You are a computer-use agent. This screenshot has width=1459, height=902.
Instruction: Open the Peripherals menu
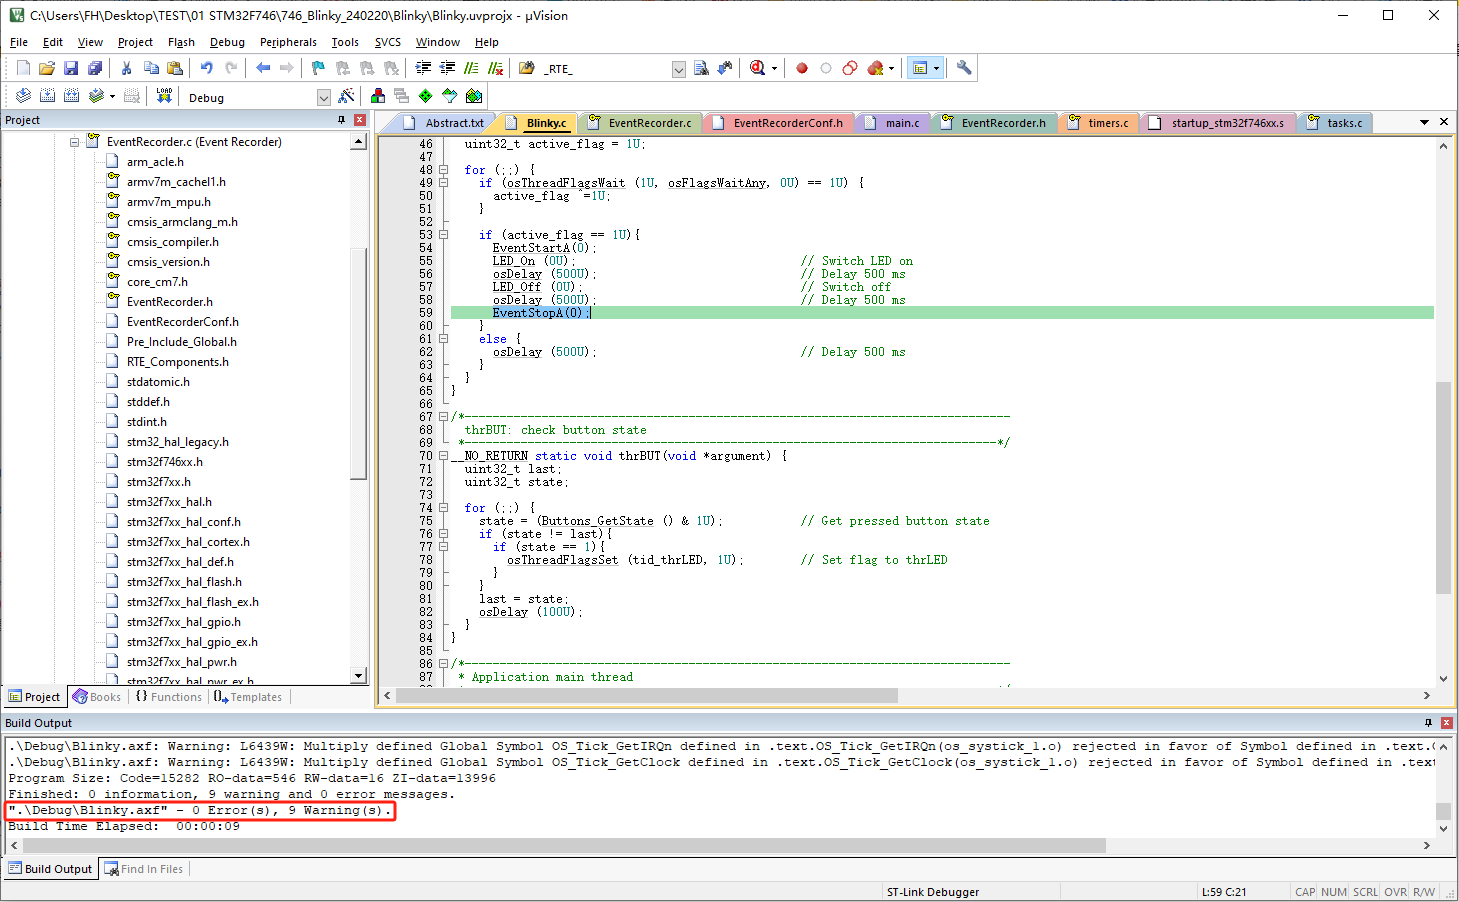click(x=288, y=42)
